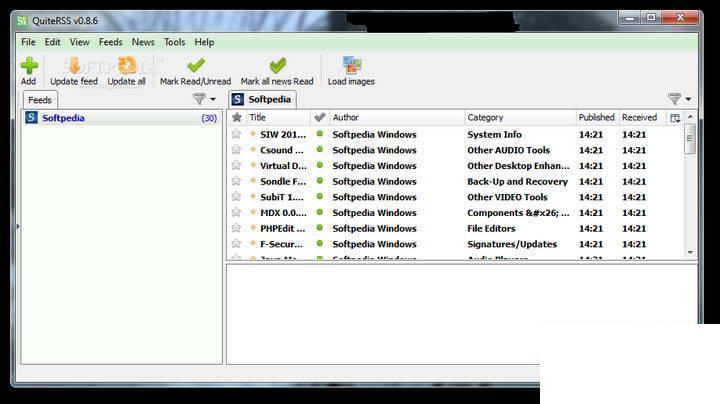Click "File Editors" category cell
Screen dimensions: 720x404
pyautogui.click(x=491, y=228)
